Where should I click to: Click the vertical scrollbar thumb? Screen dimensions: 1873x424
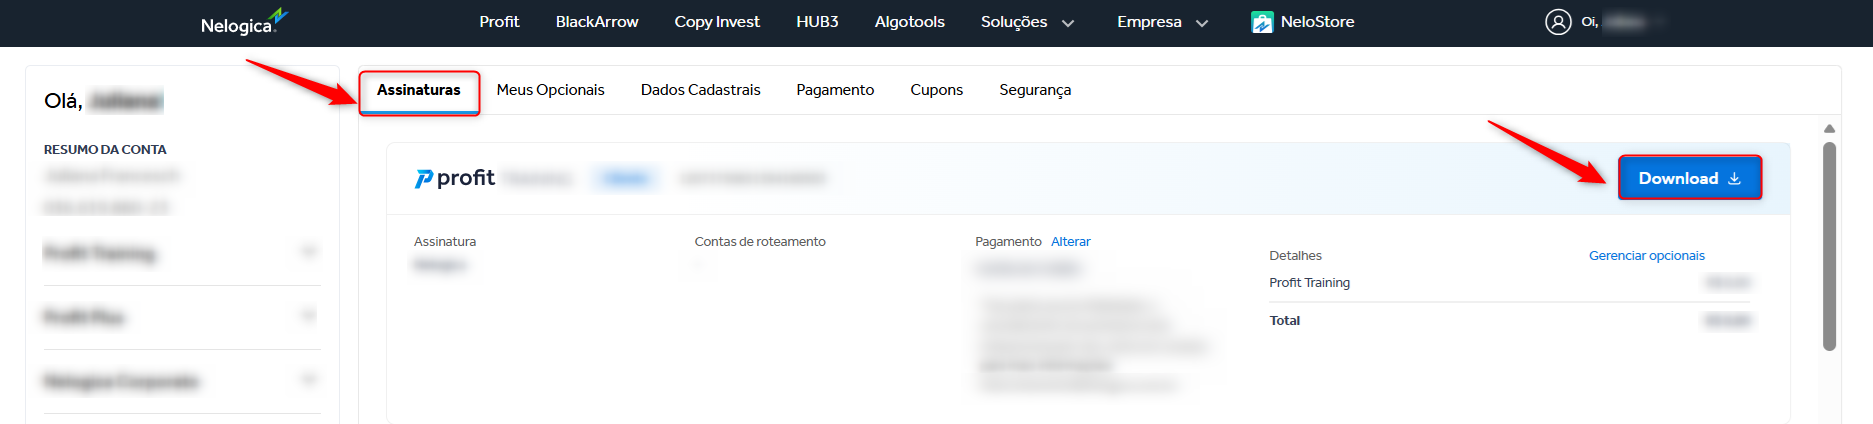click(x=1829, y=246)
